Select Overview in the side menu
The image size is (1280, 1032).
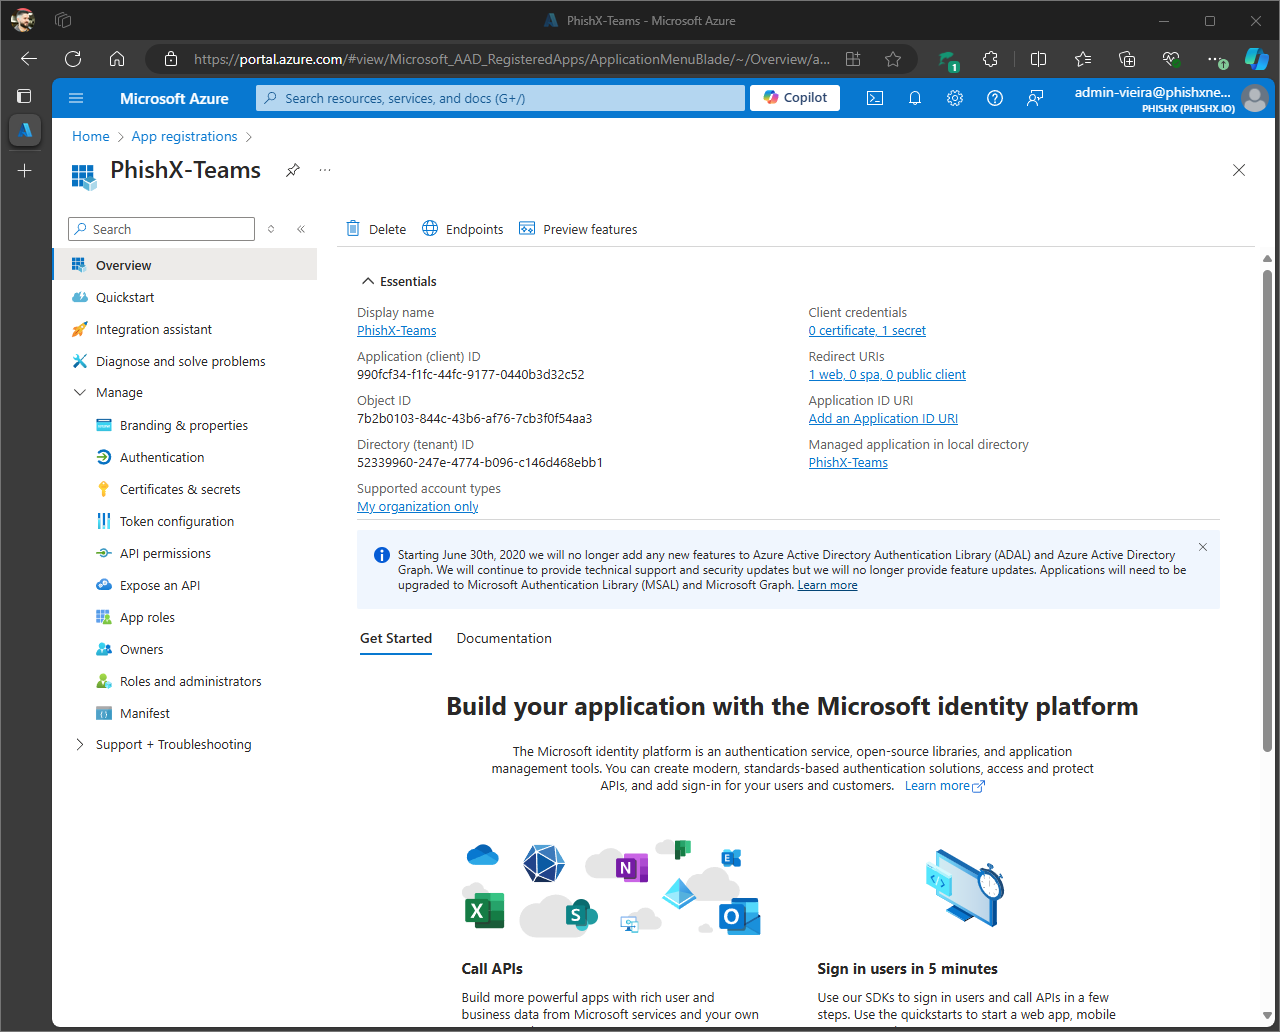[x=185, y=265]
